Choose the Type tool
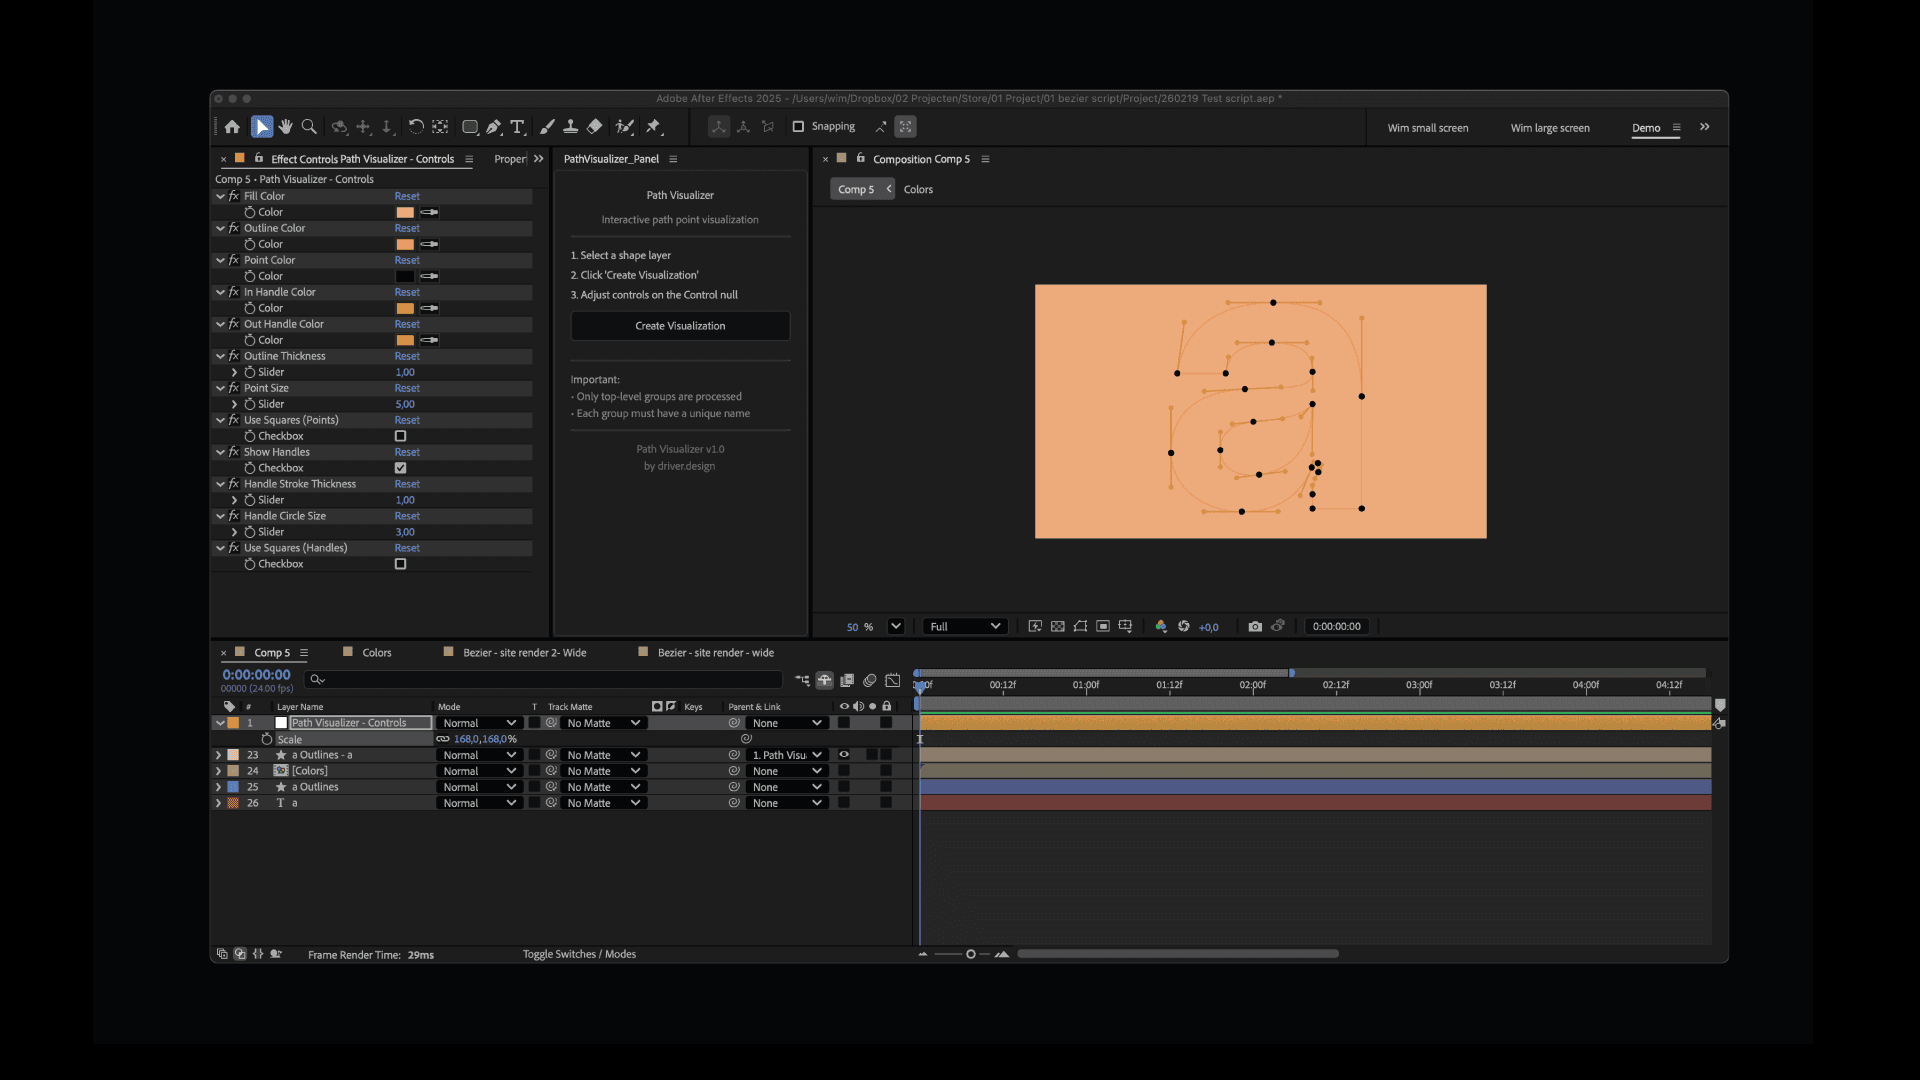The height and width of the screenshot is (1080, 1920). 517,127
